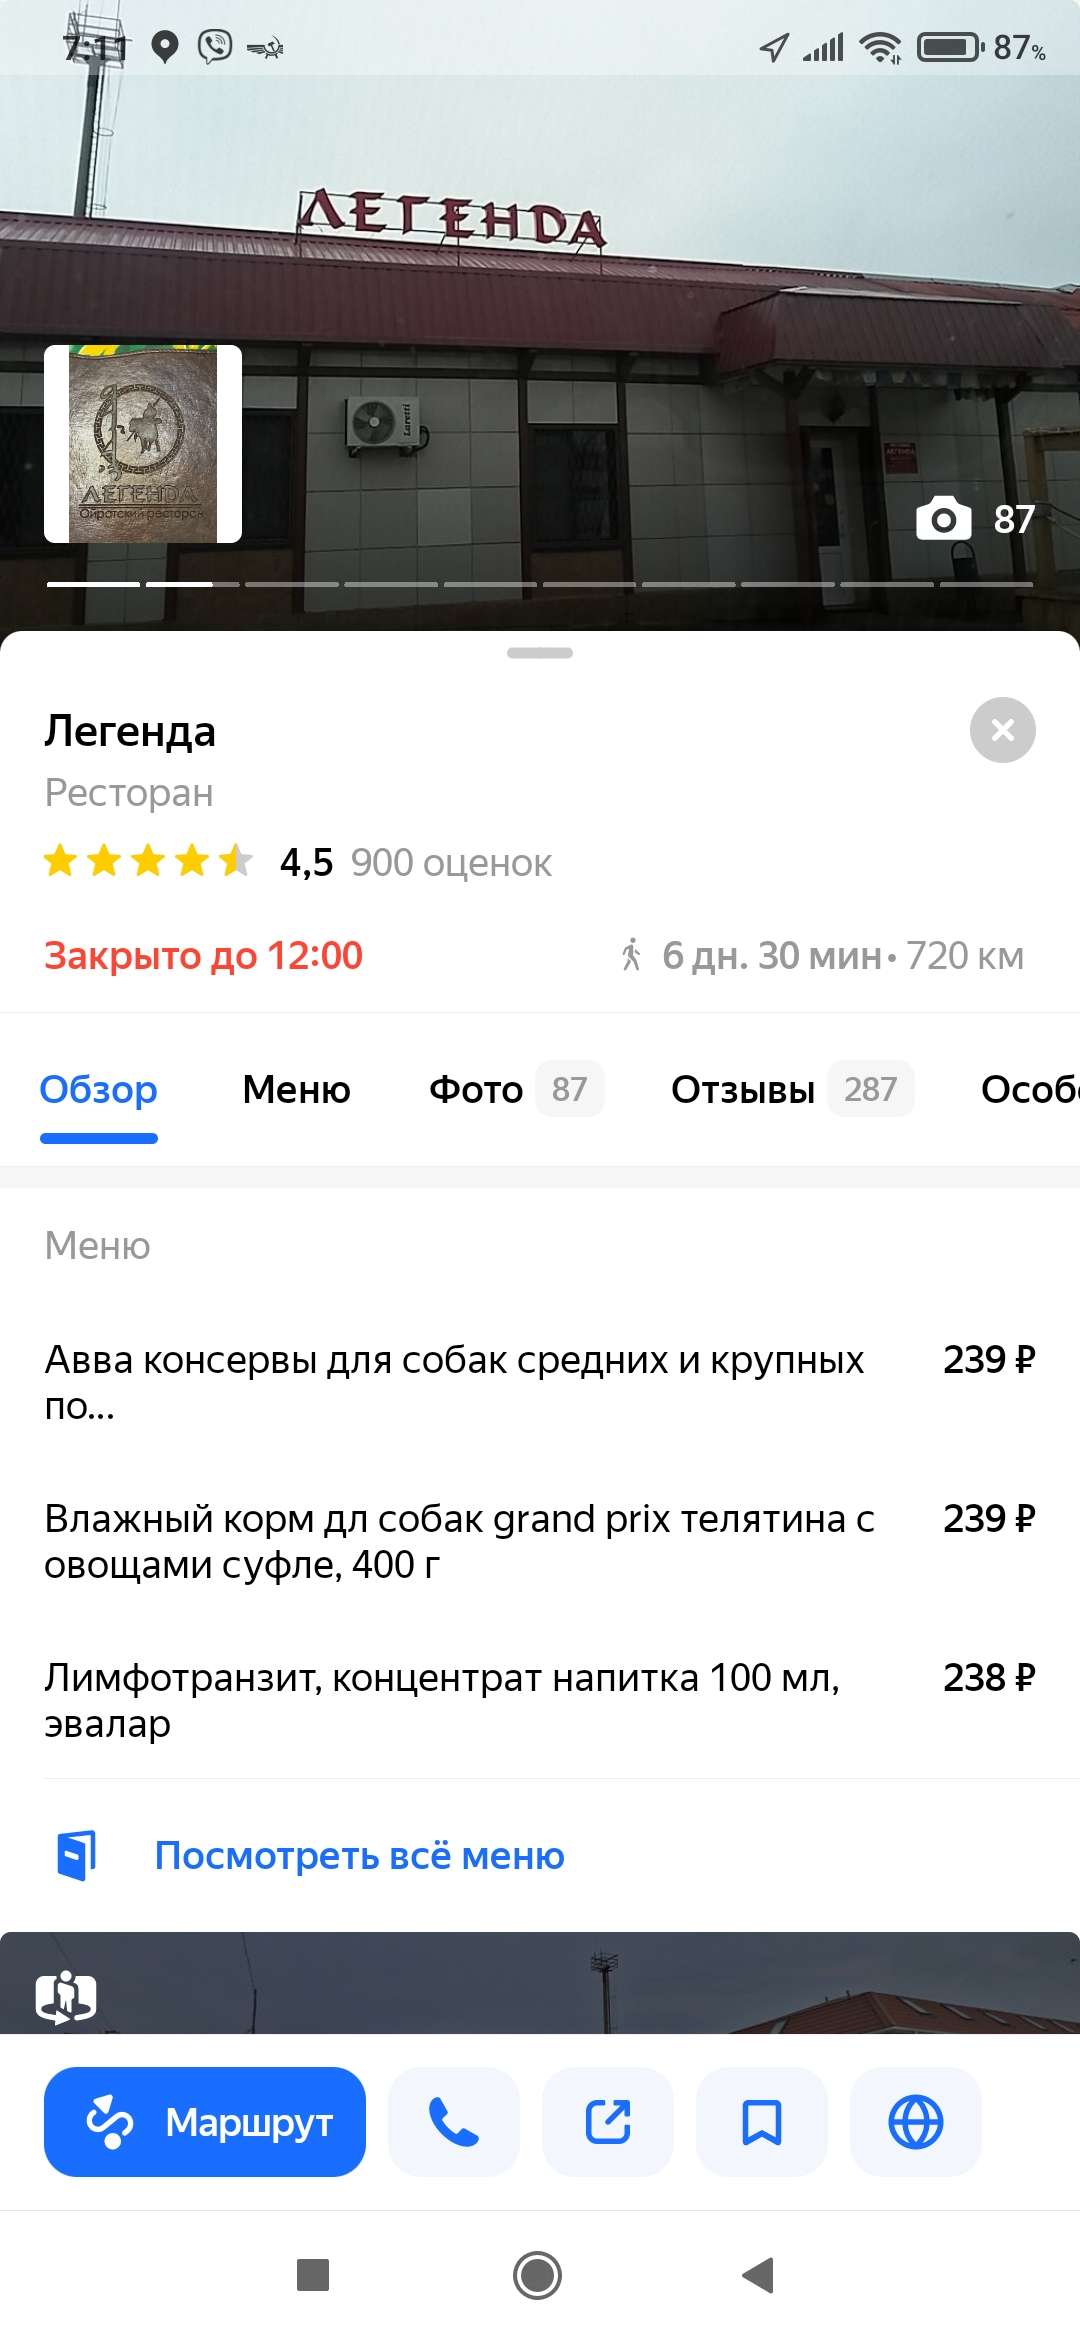Tap the share icon button
The width and height of the screenshot is (1080, 2340).
(607, 2121)
